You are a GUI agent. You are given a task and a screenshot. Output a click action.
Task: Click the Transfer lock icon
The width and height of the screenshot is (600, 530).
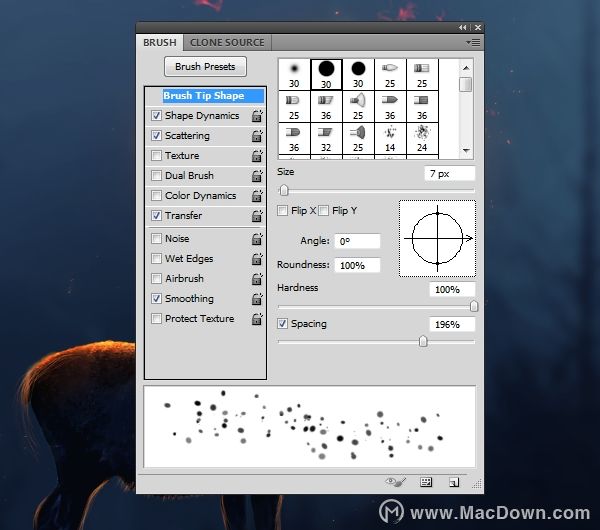pyautogui.click(x=257, y=216)
